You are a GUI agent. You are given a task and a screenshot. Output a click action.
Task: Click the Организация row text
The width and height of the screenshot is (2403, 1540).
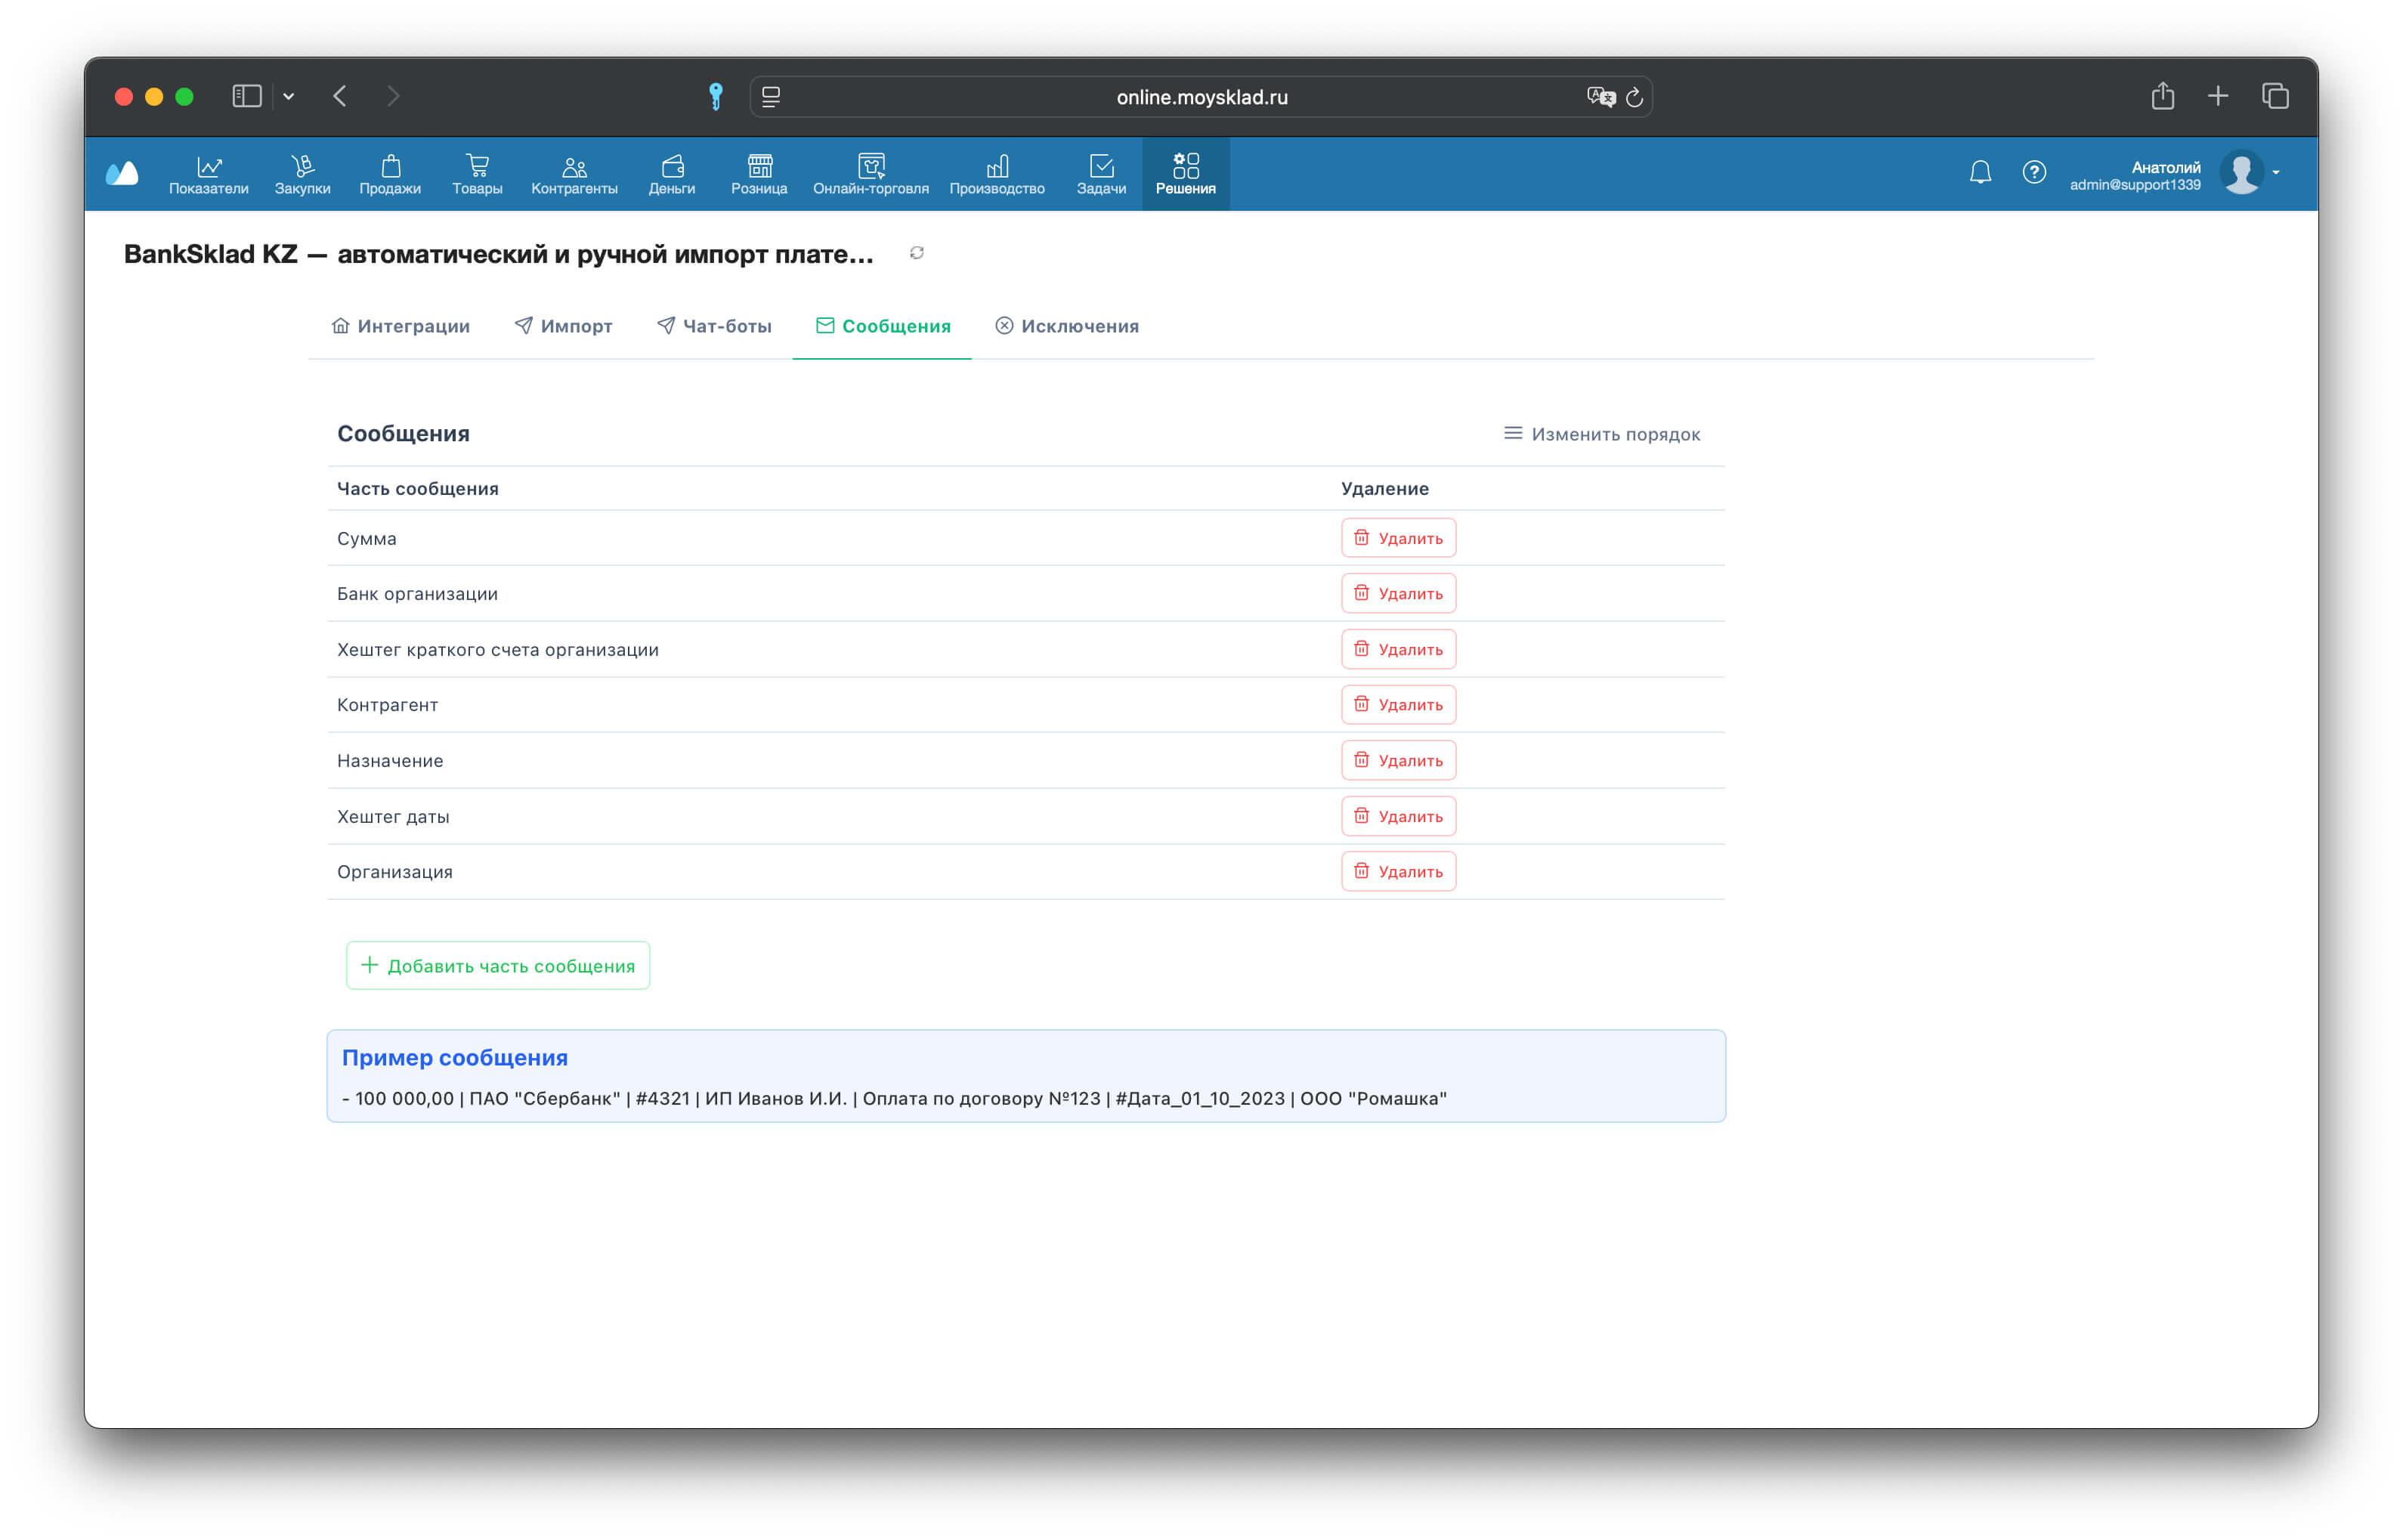coord(394,872)
